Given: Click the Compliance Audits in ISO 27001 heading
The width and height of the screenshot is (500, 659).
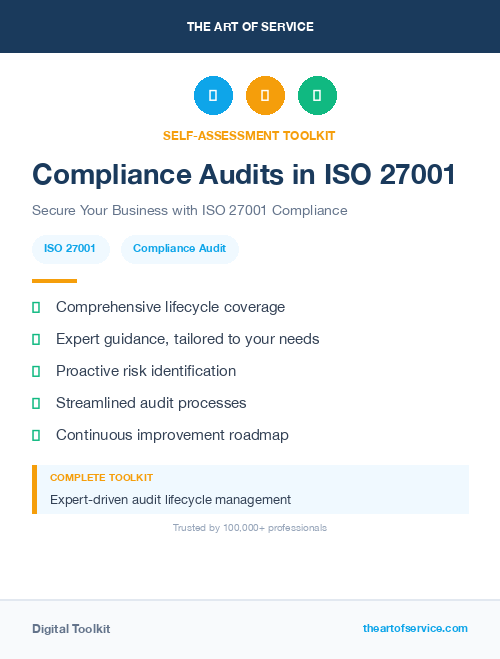Looking at the screenshot, I should (x=244, y=174).
